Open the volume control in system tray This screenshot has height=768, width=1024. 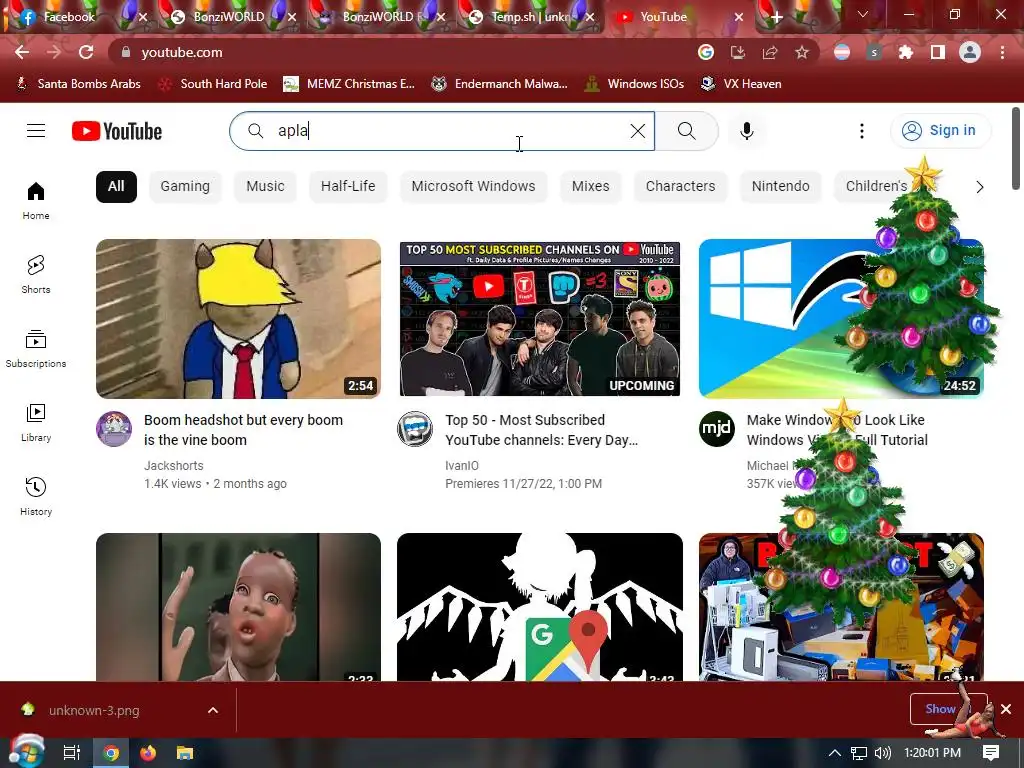(x=882, y=753)
